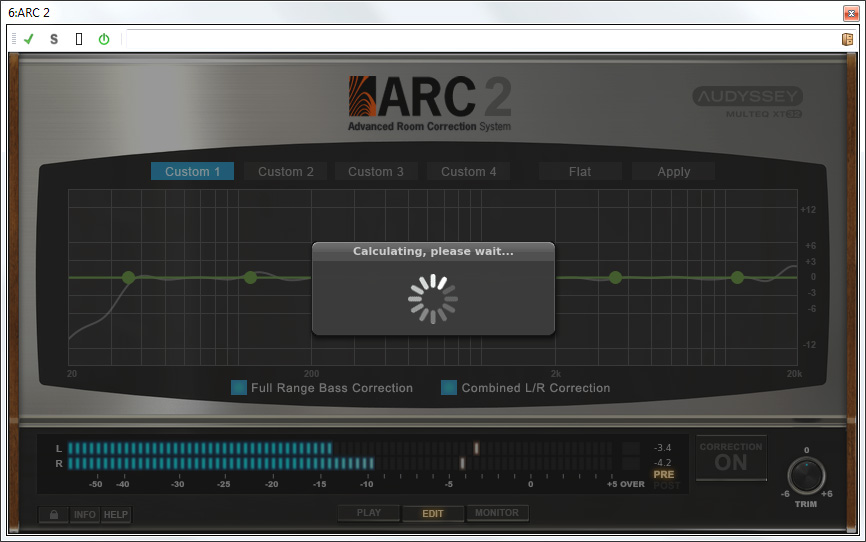Viewport: 866px width, 542px height.
Task: Select the Custom 1 preset tab
Action: click(x=193, y=171)
